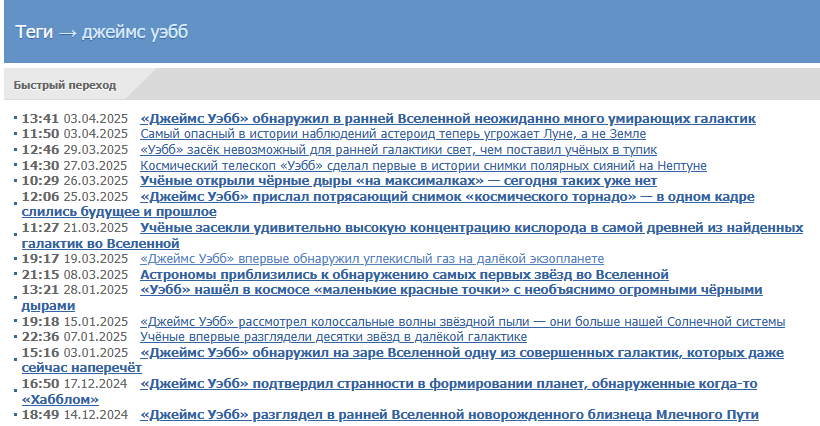Viewport: 820px width, 426px height.
Task: Click timestamp 15:16 03.01.2025
Action: pyautogui.click(x=74, y=353)
